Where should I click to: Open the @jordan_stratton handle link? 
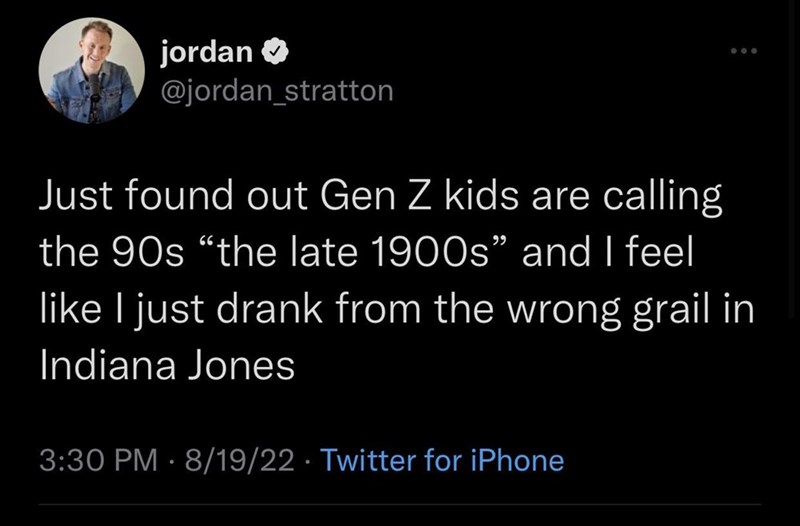point(277,91)
